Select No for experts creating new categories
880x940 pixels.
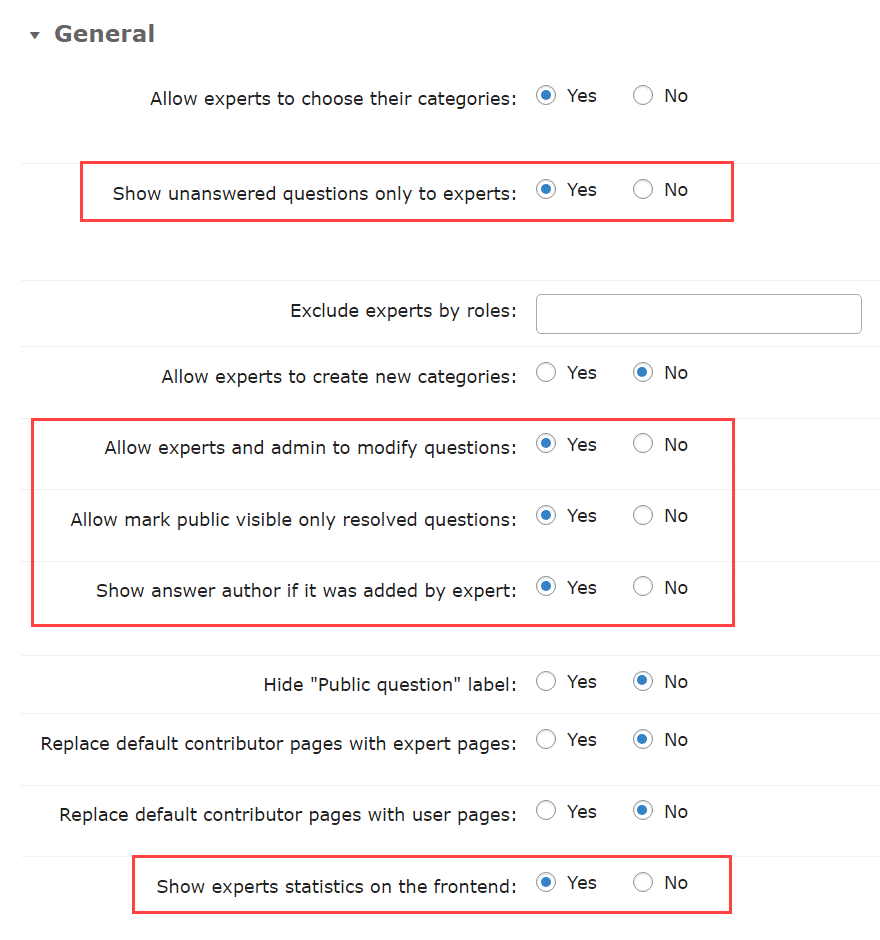(x=643, y=372)
